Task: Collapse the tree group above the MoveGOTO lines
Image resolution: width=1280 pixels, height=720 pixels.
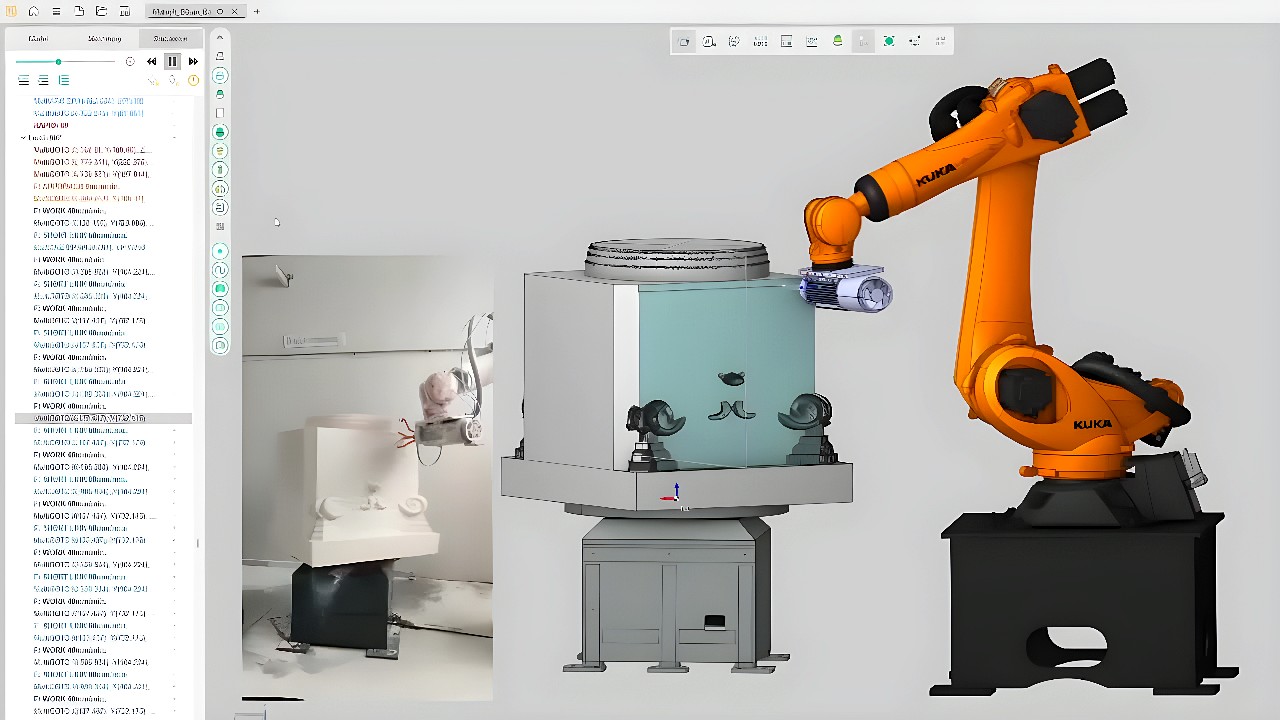Action: tap(23, 137)
